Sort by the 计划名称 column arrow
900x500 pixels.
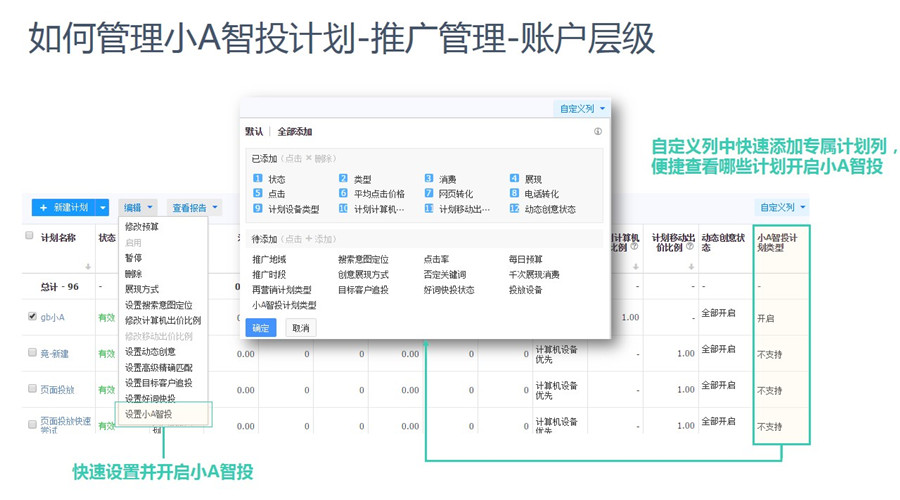[x=88, y=266]
